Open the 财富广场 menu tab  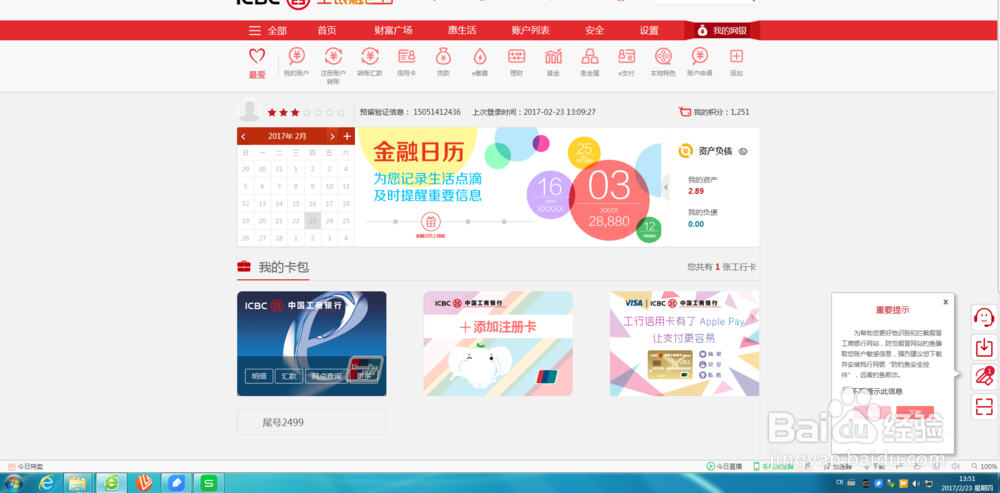click(x=393, y=31)
